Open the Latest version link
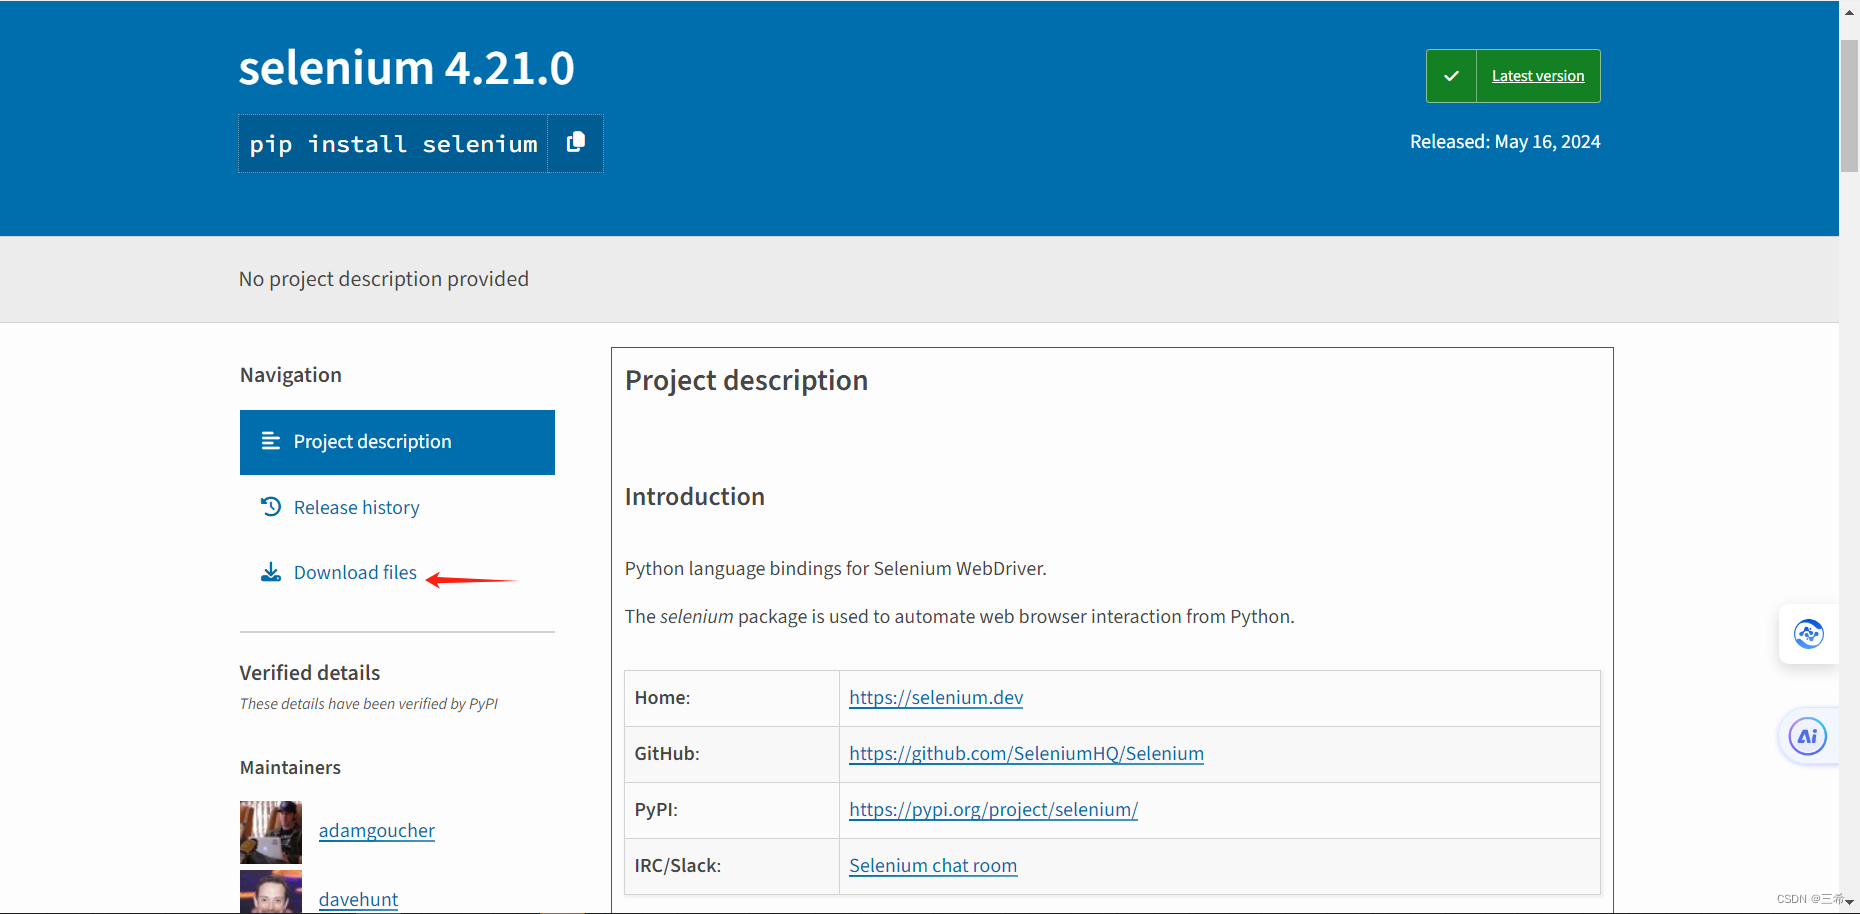Image resolution: width=1860 pixels, height=914 pixels. [x=1538, y=76]
